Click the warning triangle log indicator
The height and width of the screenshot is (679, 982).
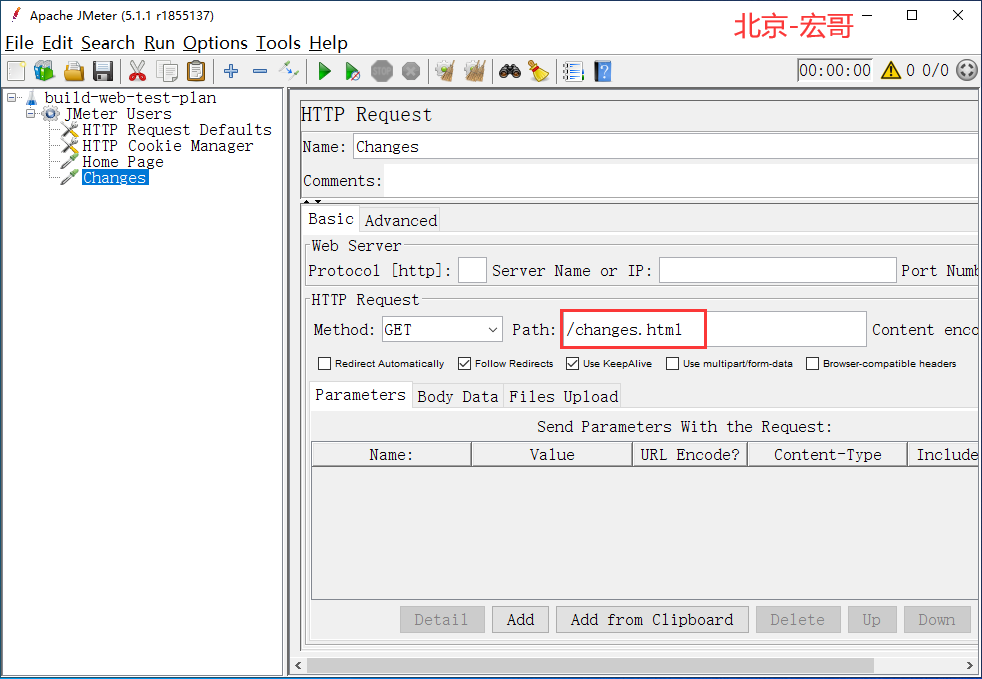891,70
